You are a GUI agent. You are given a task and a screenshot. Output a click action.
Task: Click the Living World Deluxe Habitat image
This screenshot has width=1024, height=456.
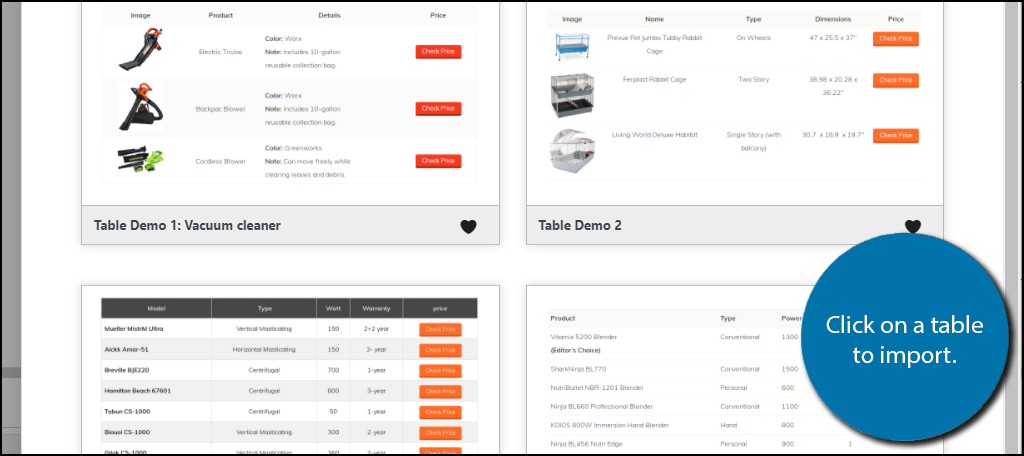click(571, 150)
